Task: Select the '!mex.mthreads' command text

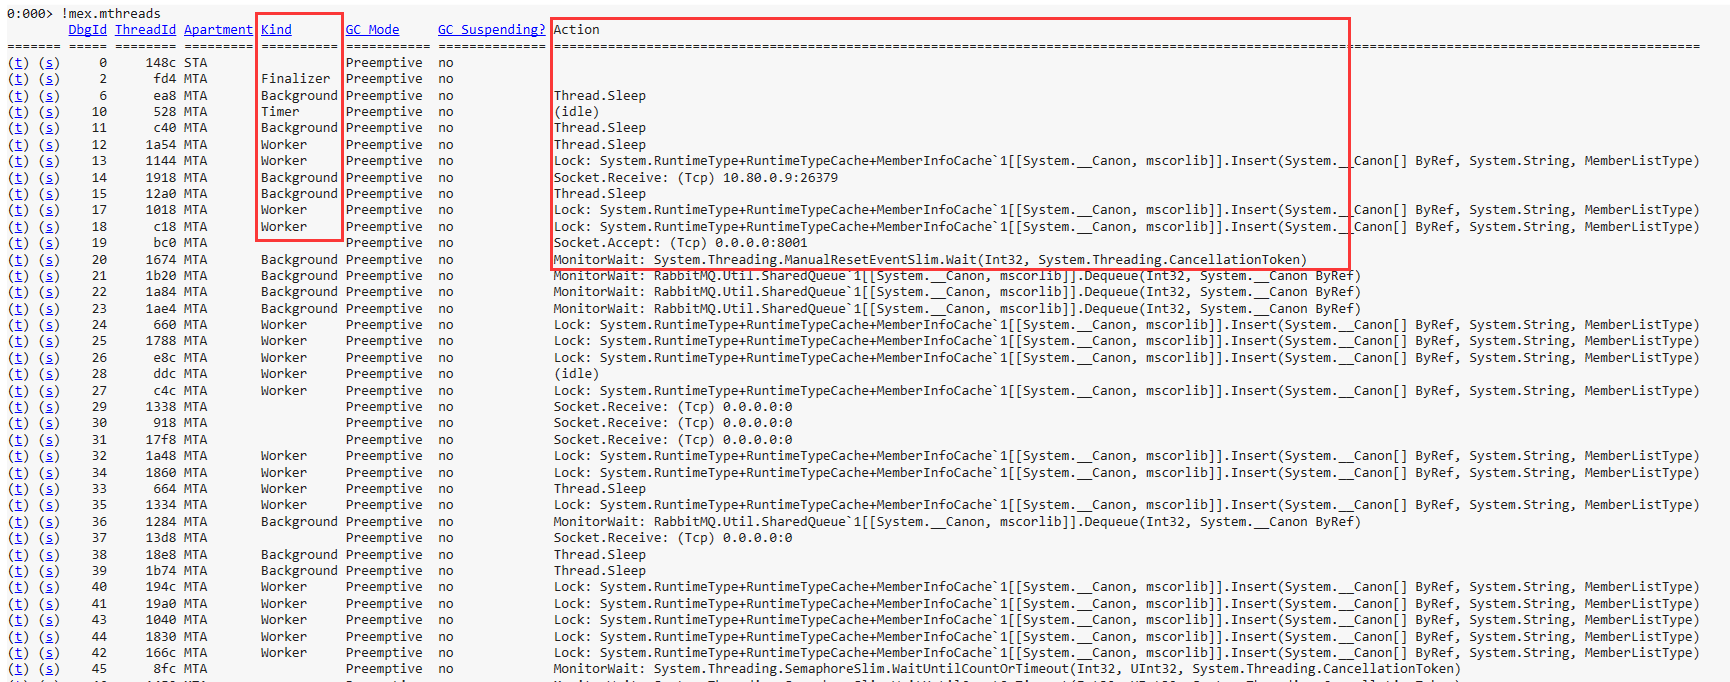Action: [x=110, y=14]
